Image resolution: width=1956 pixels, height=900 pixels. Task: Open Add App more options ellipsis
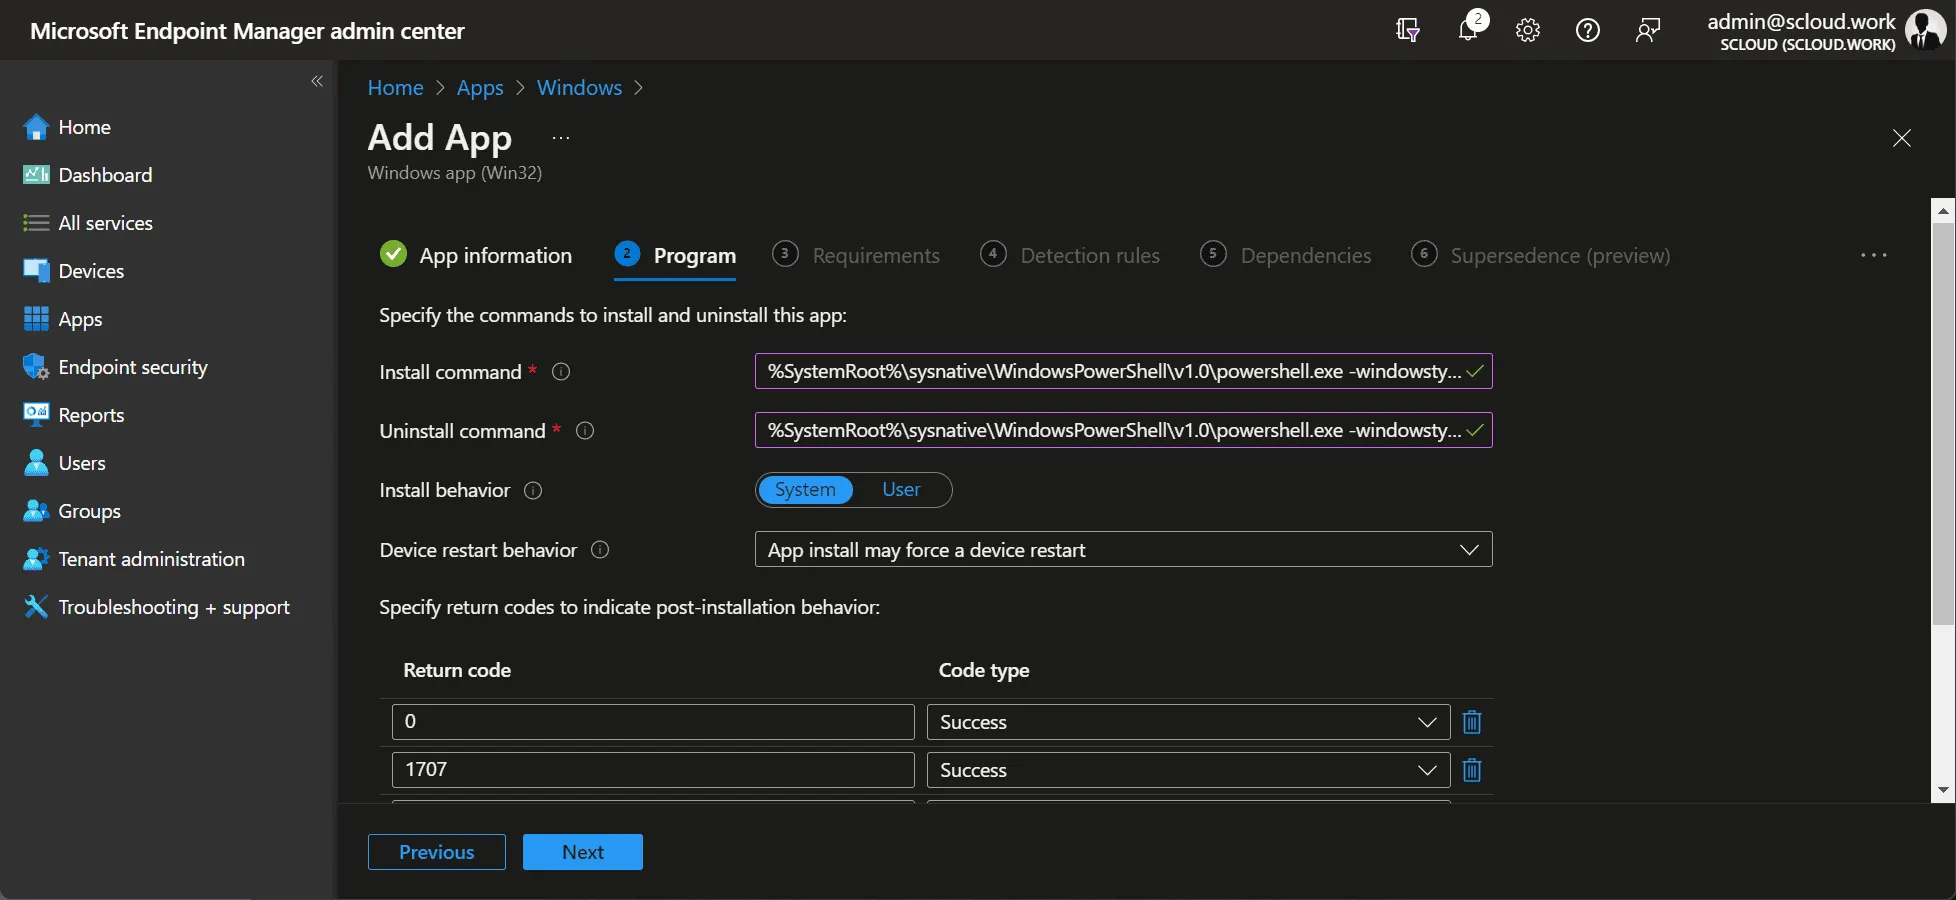point(561,138)
